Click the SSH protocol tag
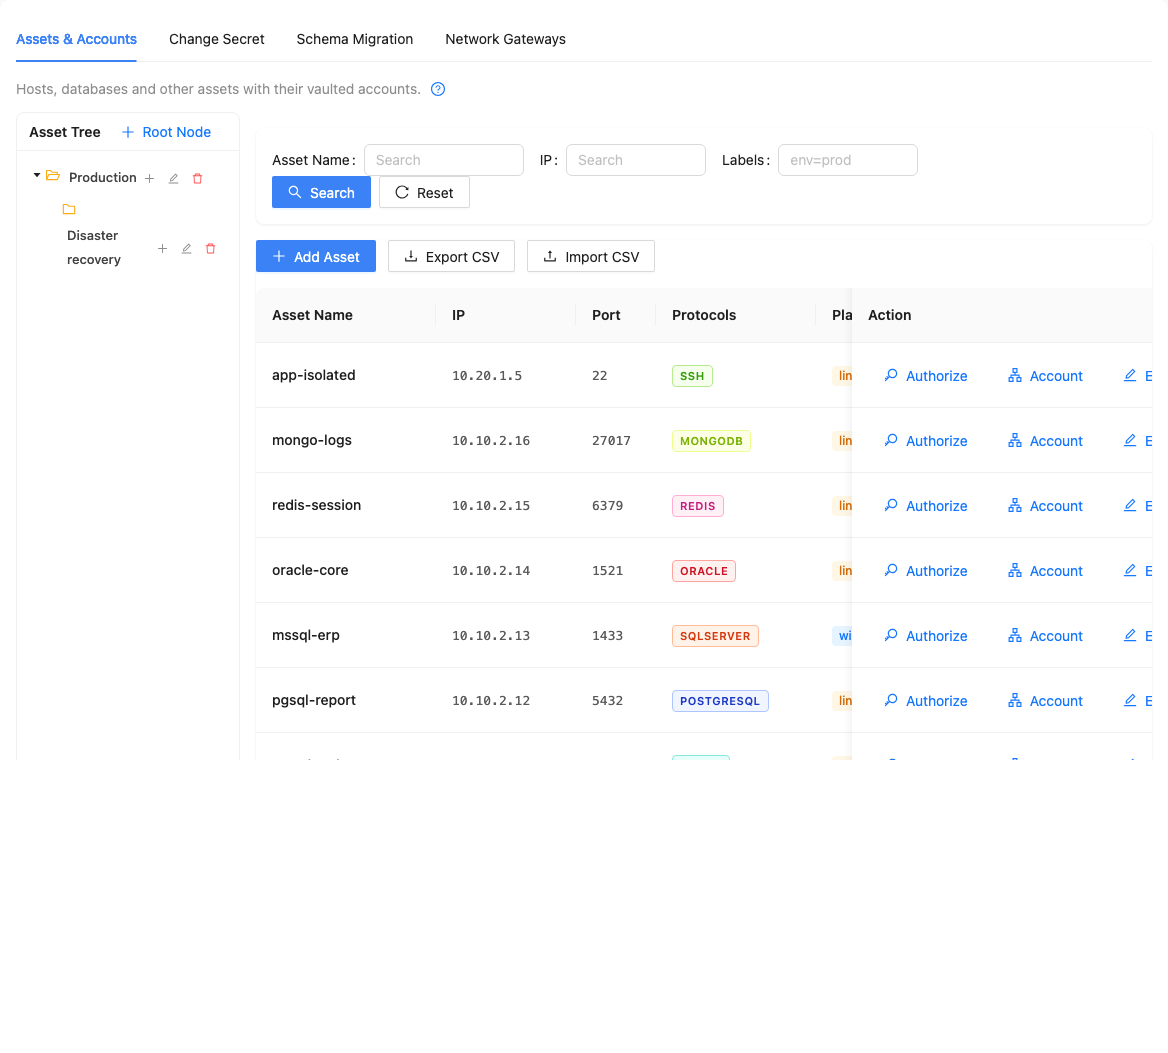Screen dimensions: 1168x1053 (x=692, y=376)
